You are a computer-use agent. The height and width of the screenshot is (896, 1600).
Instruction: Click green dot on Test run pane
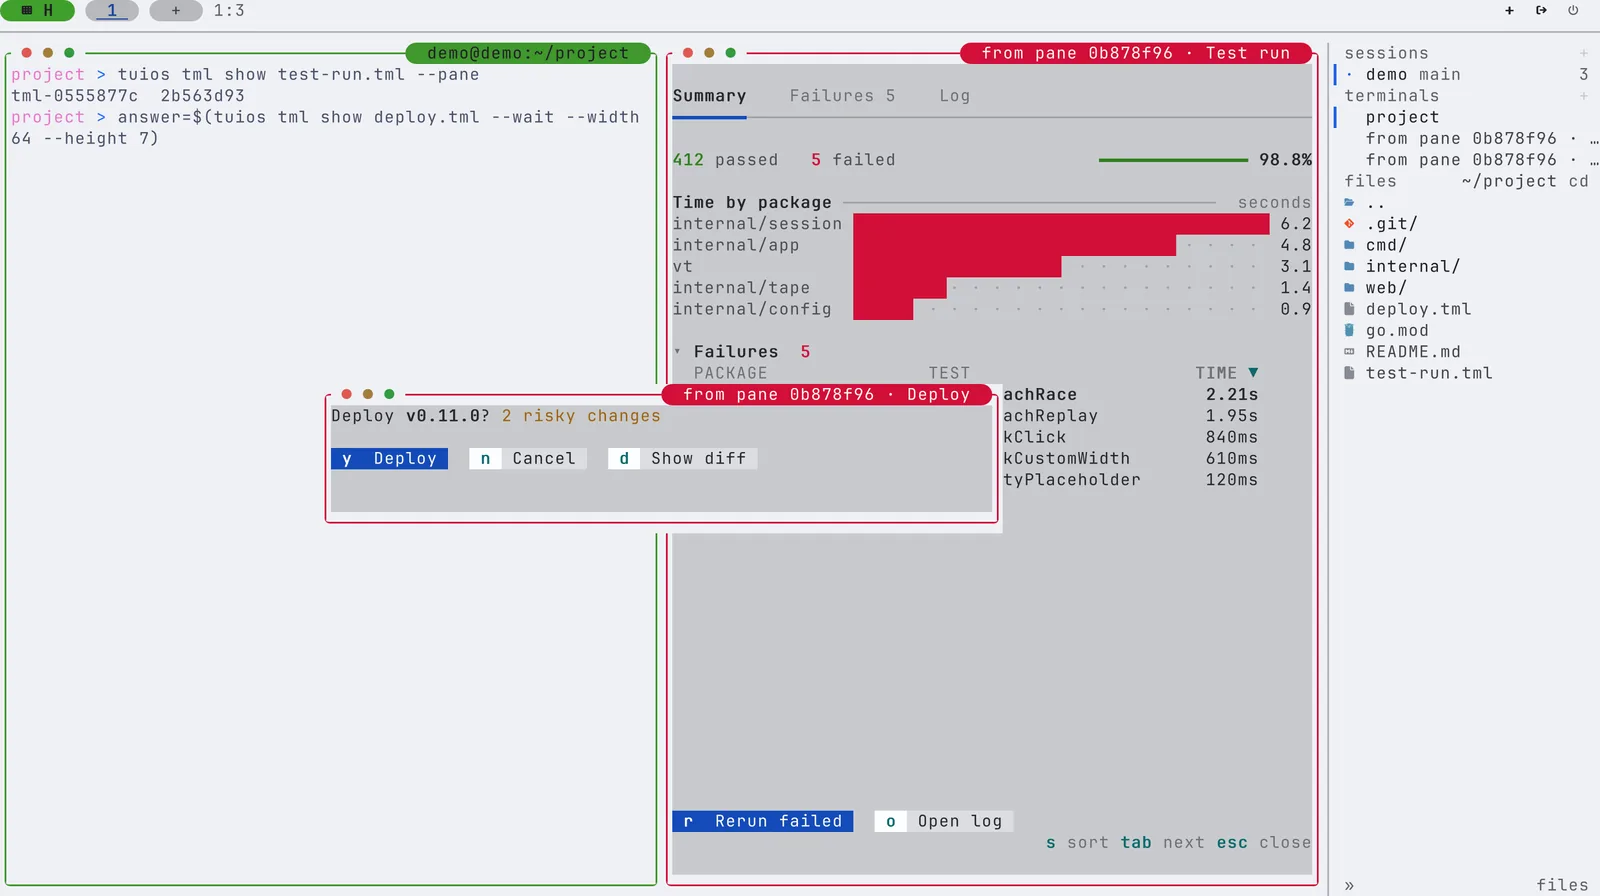[x=731, y=53]
